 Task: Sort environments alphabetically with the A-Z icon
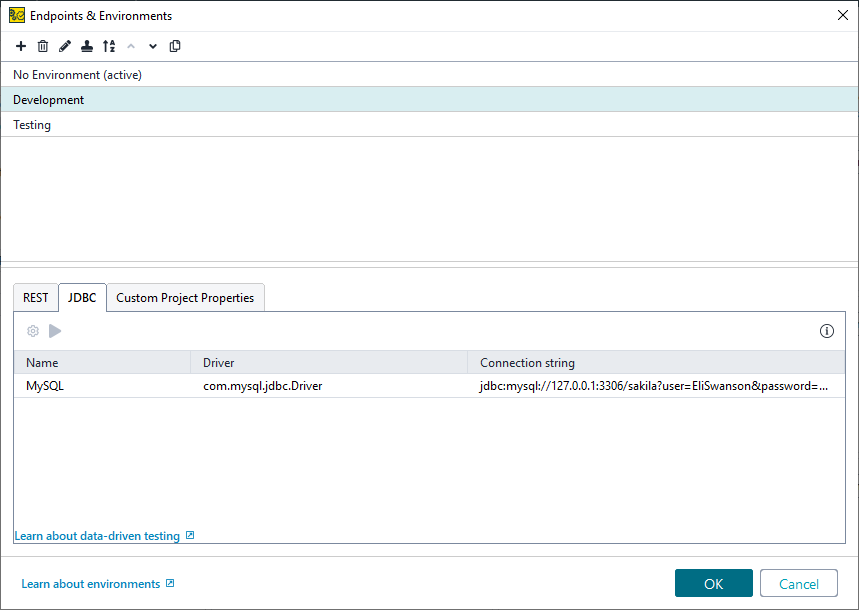tap(109, 46)
